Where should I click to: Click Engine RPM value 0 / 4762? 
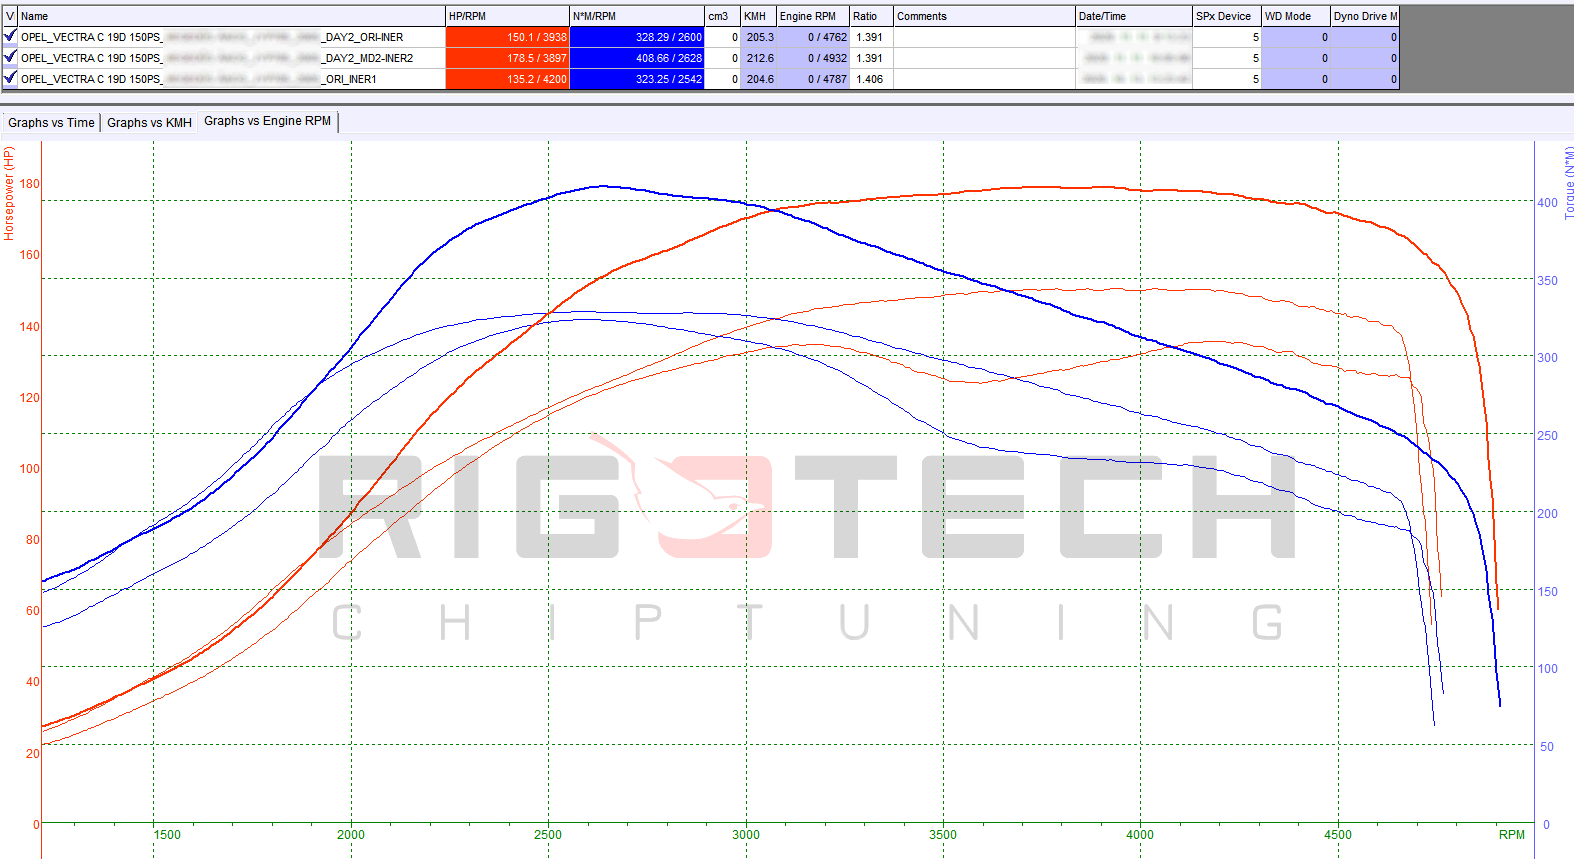tap(813, 37)
